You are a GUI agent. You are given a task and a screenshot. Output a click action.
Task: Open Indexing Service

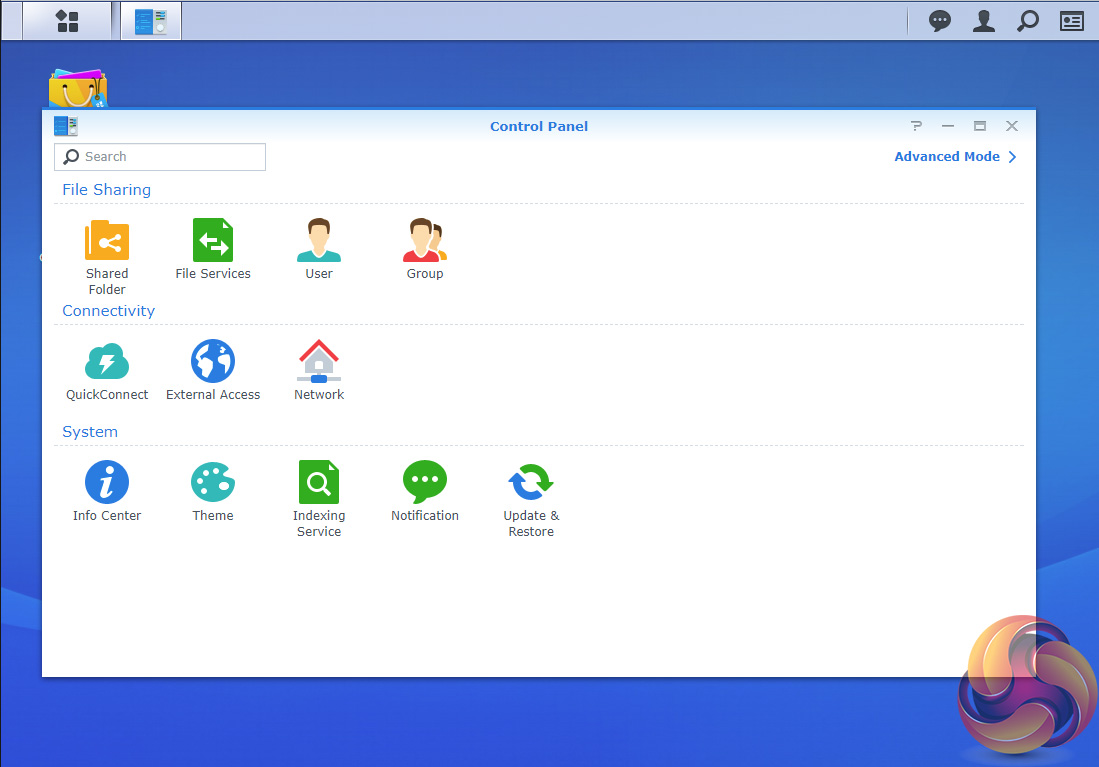[319, 498]
